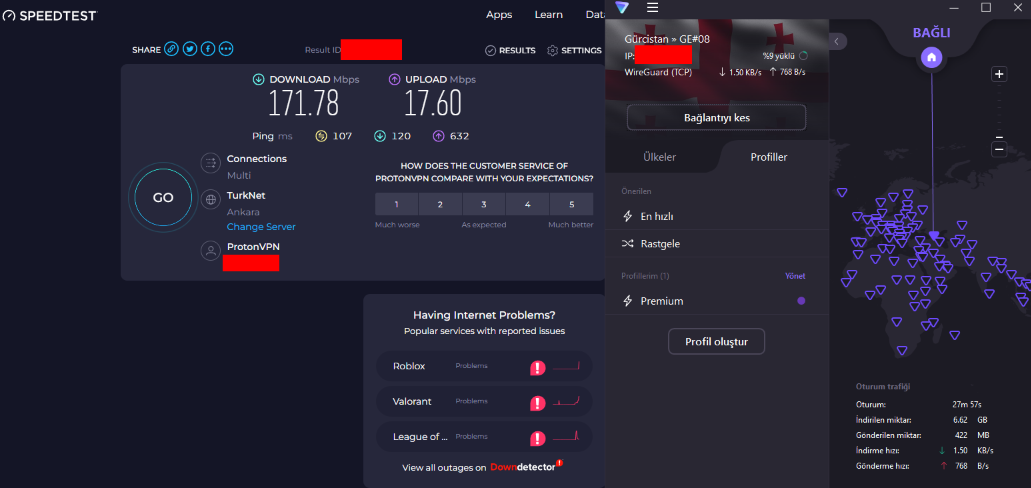Click the upload ping icon showing 632
Screen dimensions: 1031x488
pos(438,136)
